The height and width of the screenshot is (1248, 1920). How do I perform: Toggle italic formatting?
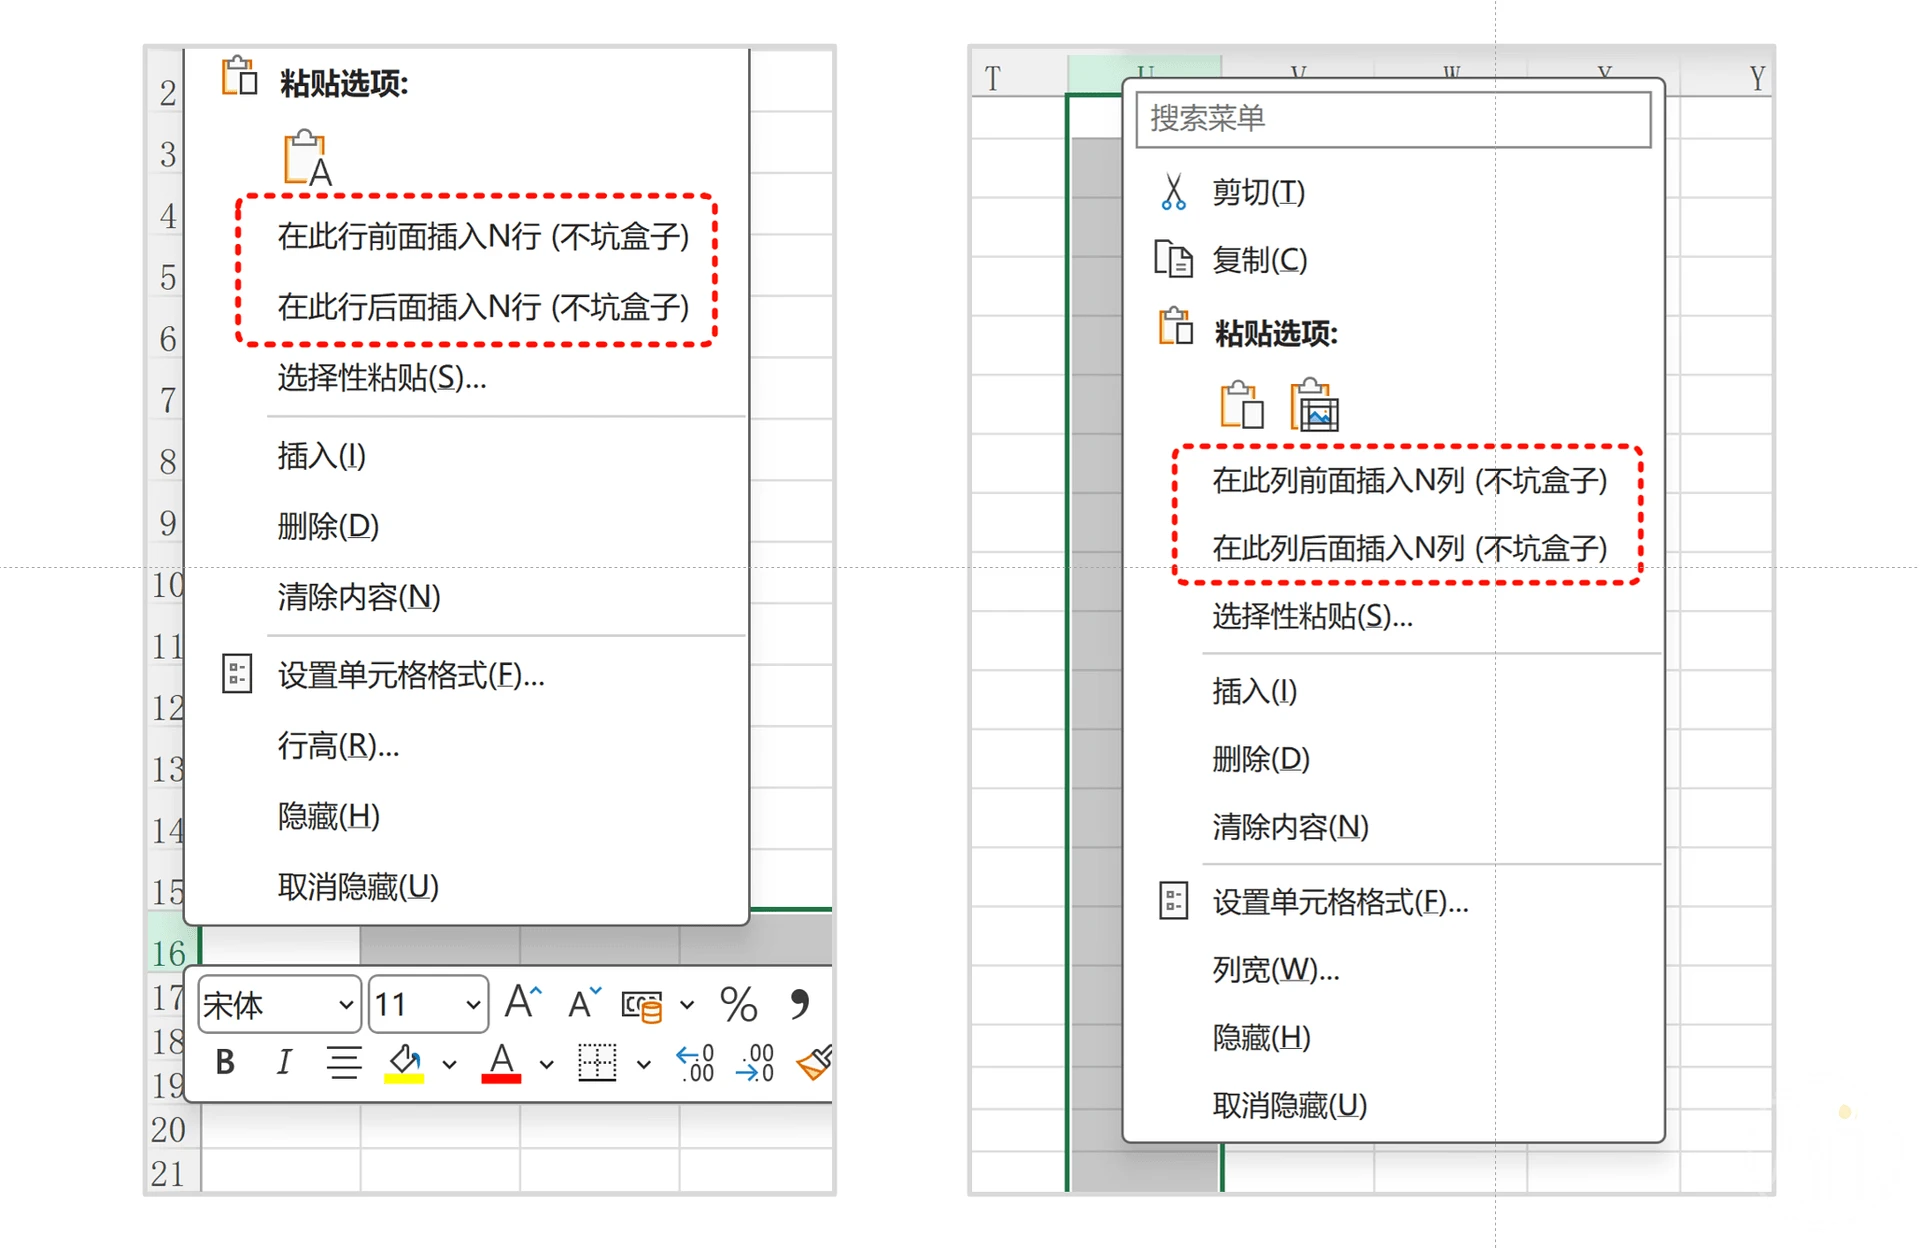284,1062
